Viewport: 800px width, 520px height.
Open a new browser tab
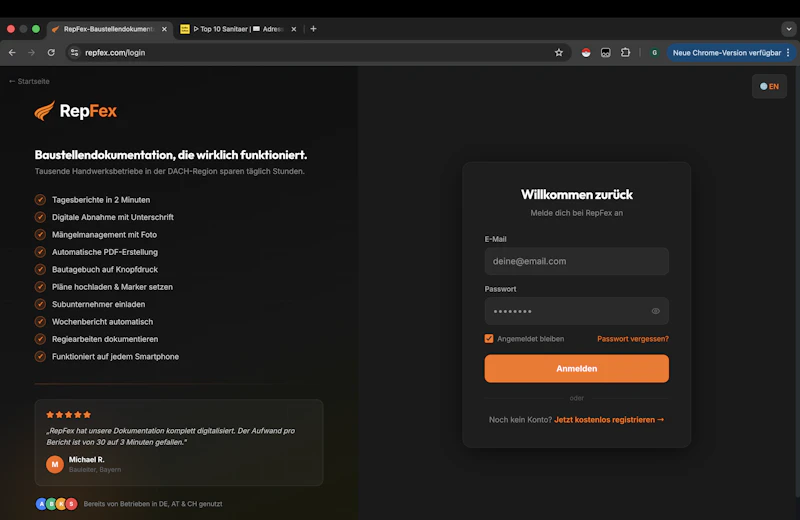coord(313,29)
